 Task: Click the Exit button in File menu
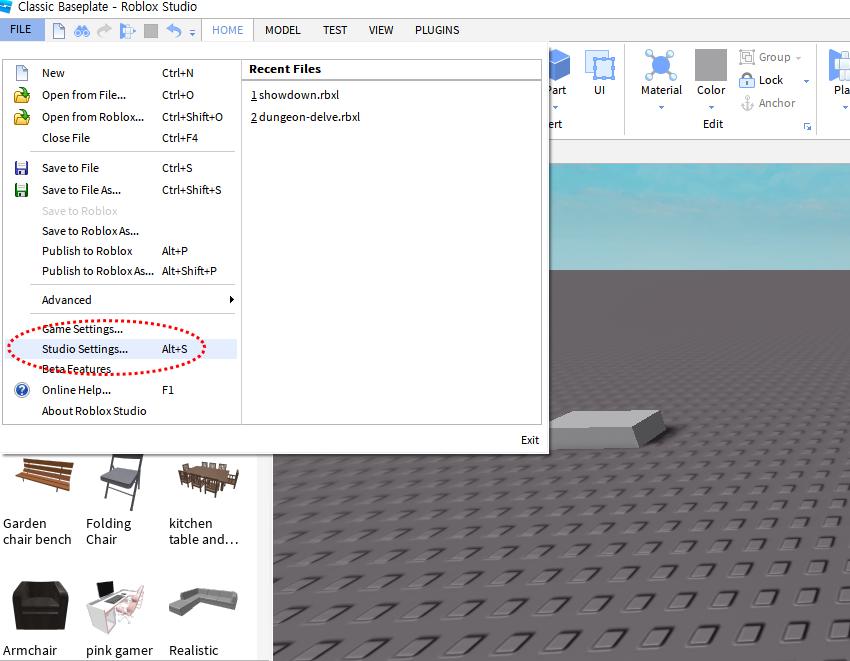(530, 440)
